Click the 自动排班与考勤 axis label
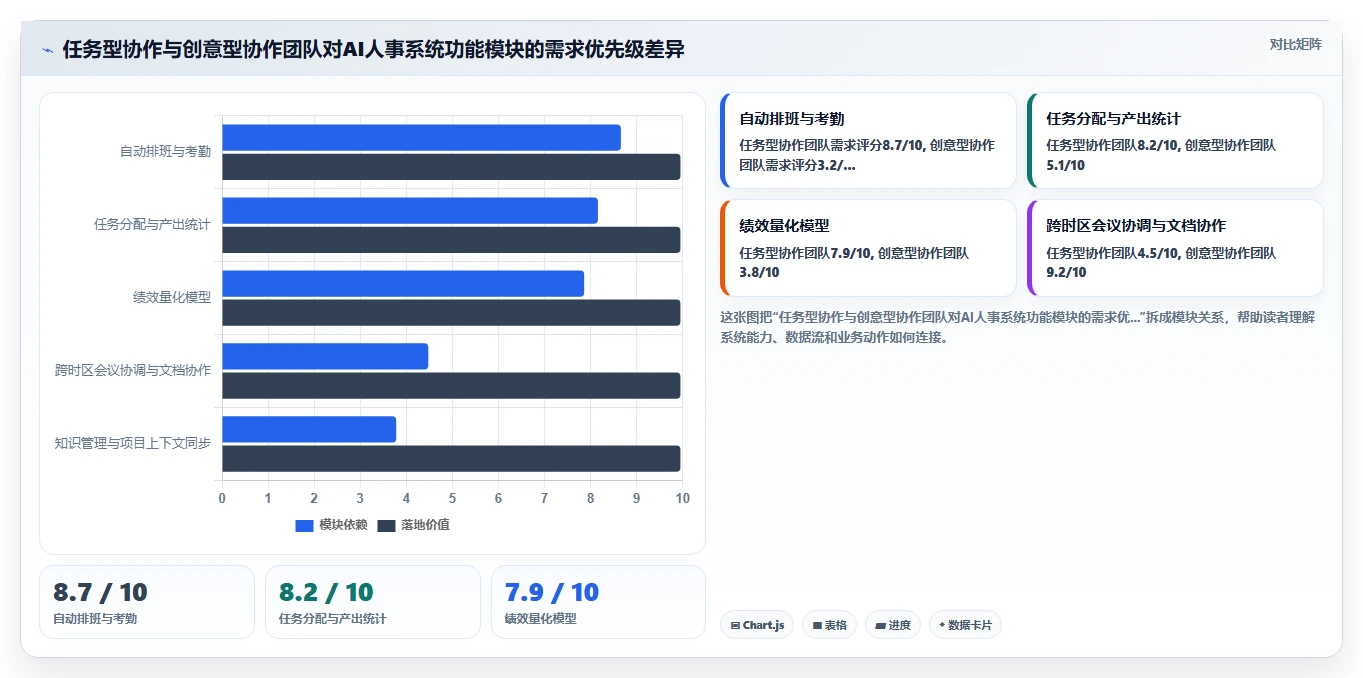The image size is (1363, 678). 165,152
